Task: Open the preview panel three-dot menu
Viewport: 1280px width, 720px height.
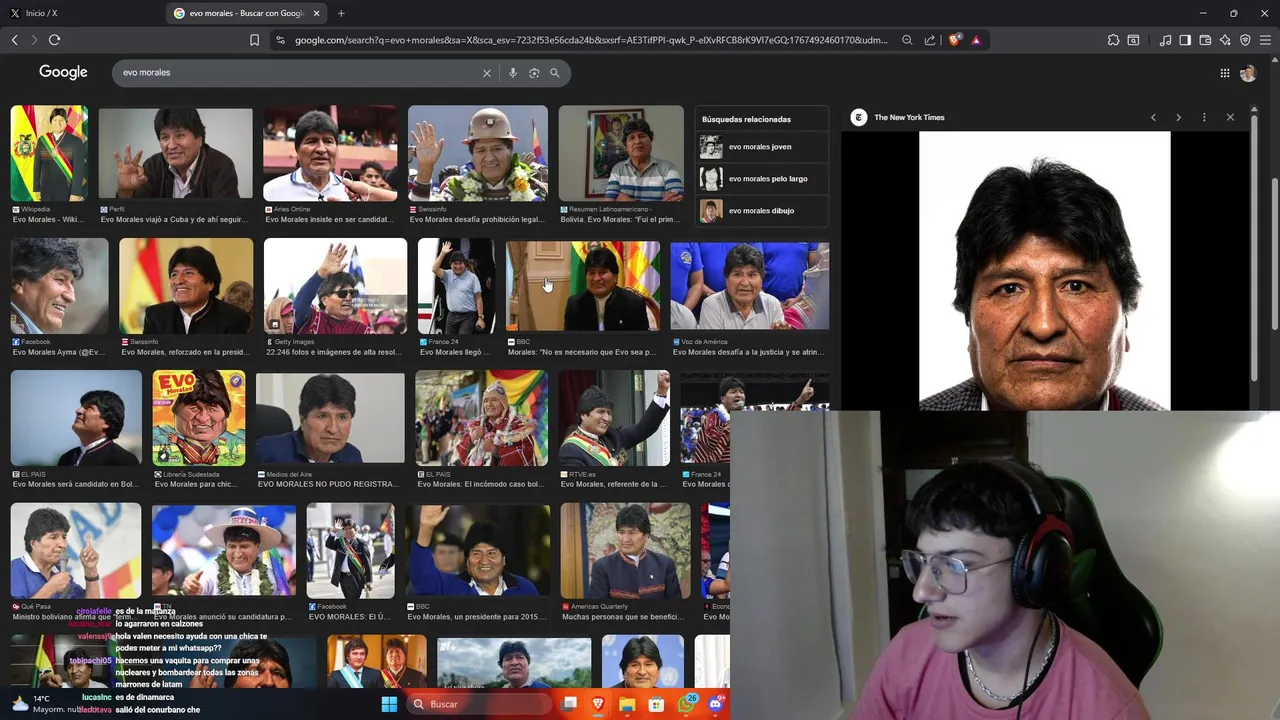Action: tap(1204, 117)
